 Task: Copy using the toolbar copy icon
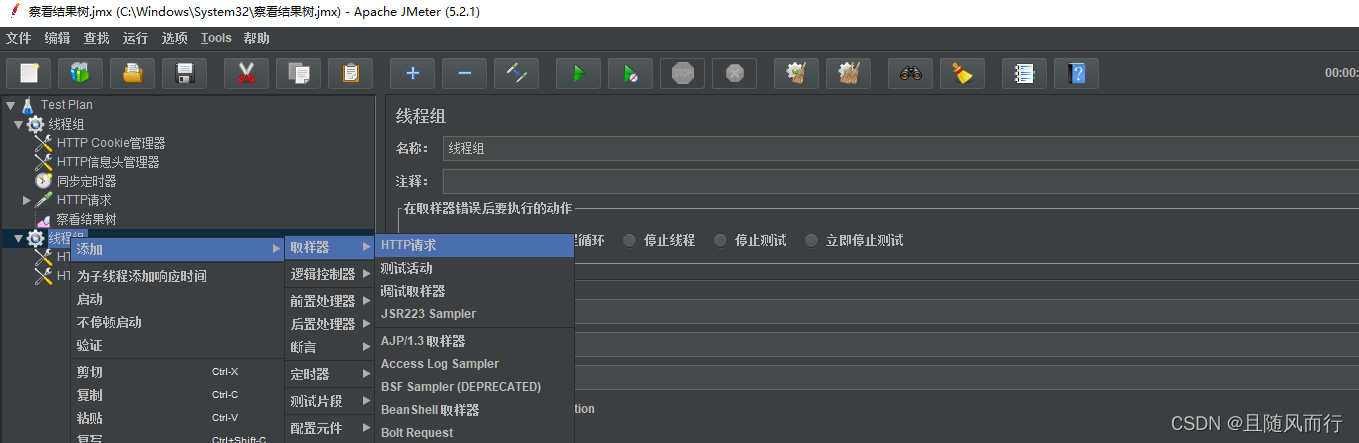coord(298,73)
